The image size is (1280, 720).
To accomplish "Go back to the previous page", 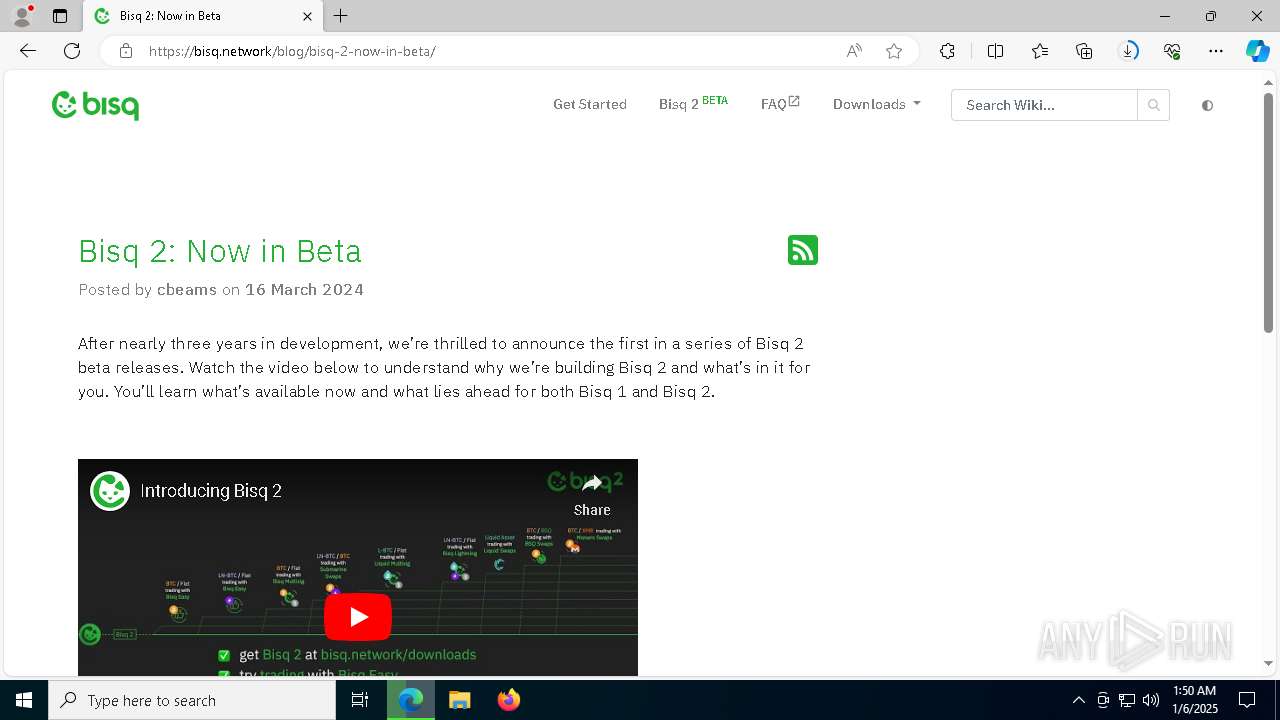I will 28,51.
